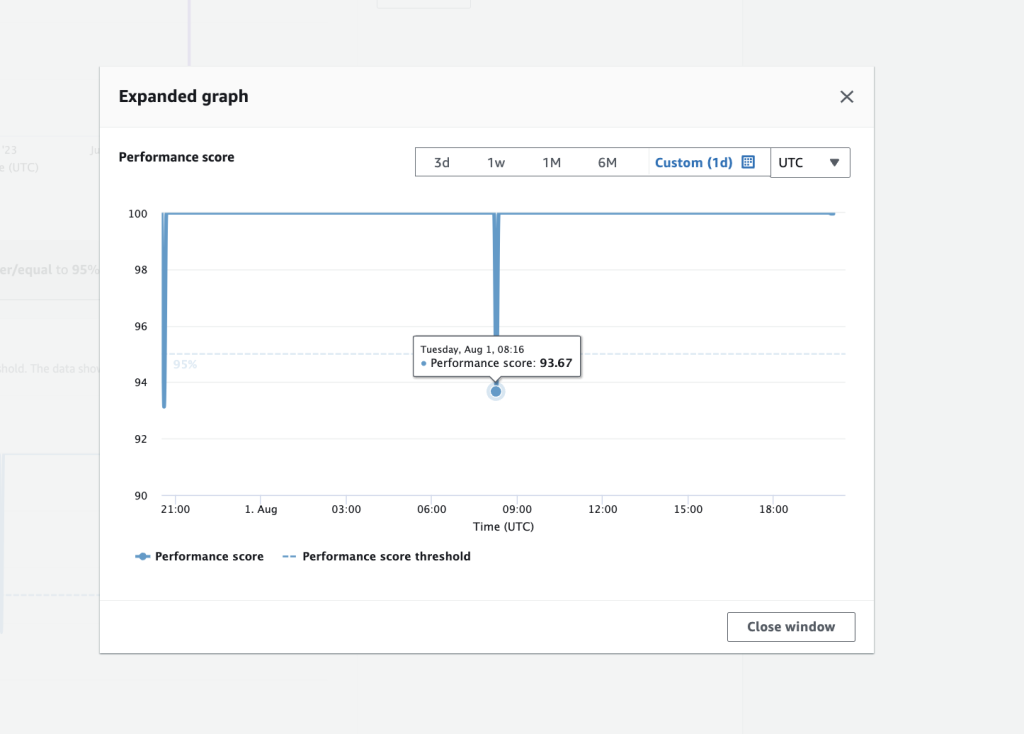The width and height of the screenshot is (1024, 734).
Task: Switch to the 6M time range tab
Action: point(607,161)
